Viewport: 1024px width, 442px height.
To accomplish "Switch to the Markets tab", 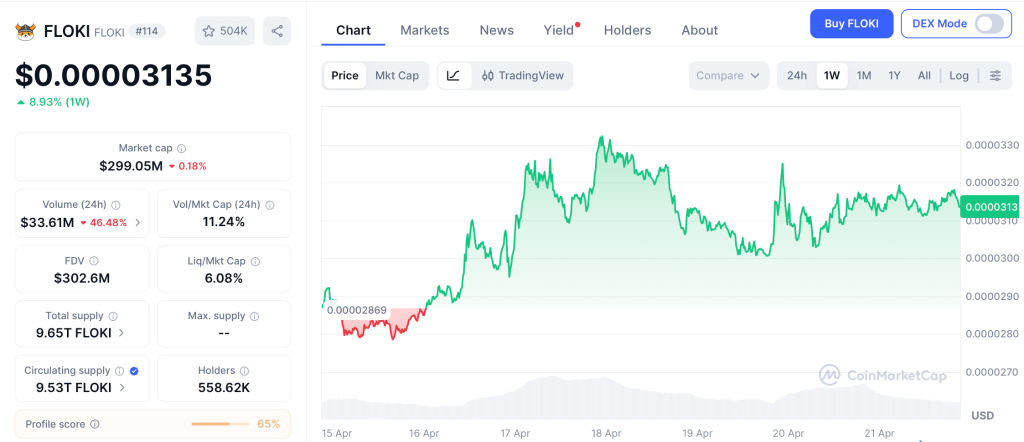I will (425, 30).
